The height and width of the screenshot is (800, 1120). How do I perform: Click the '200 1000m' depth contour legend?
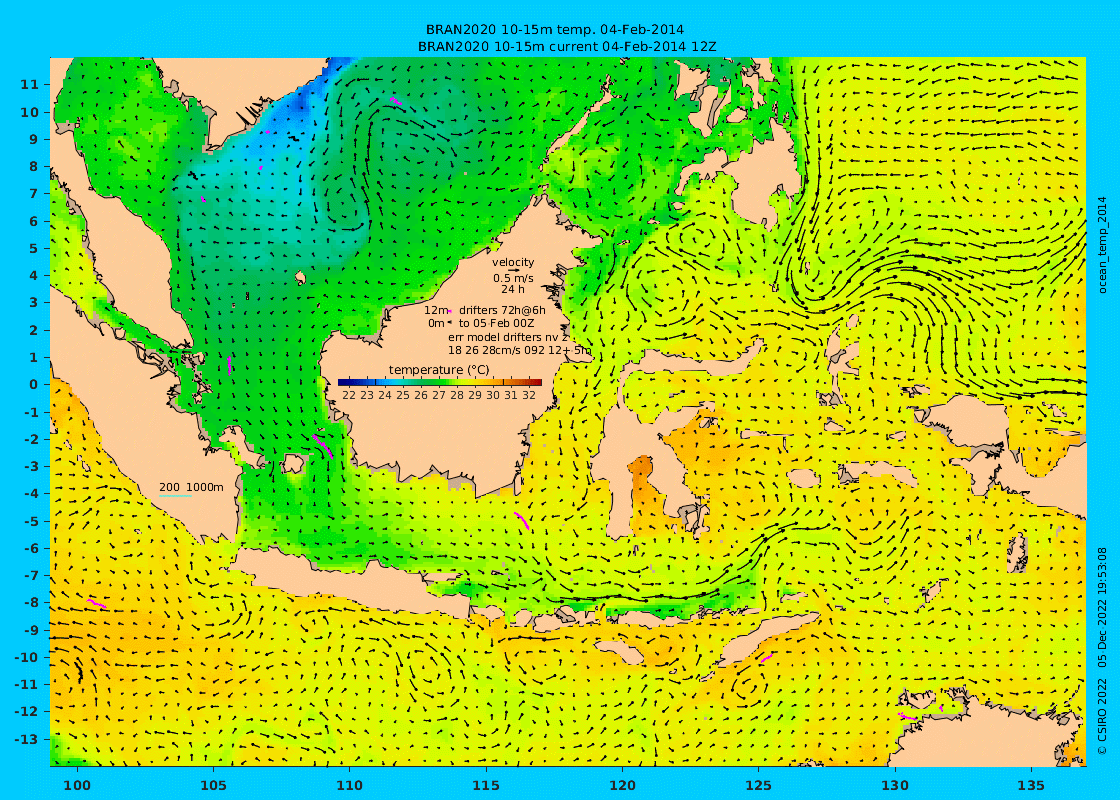191,487
